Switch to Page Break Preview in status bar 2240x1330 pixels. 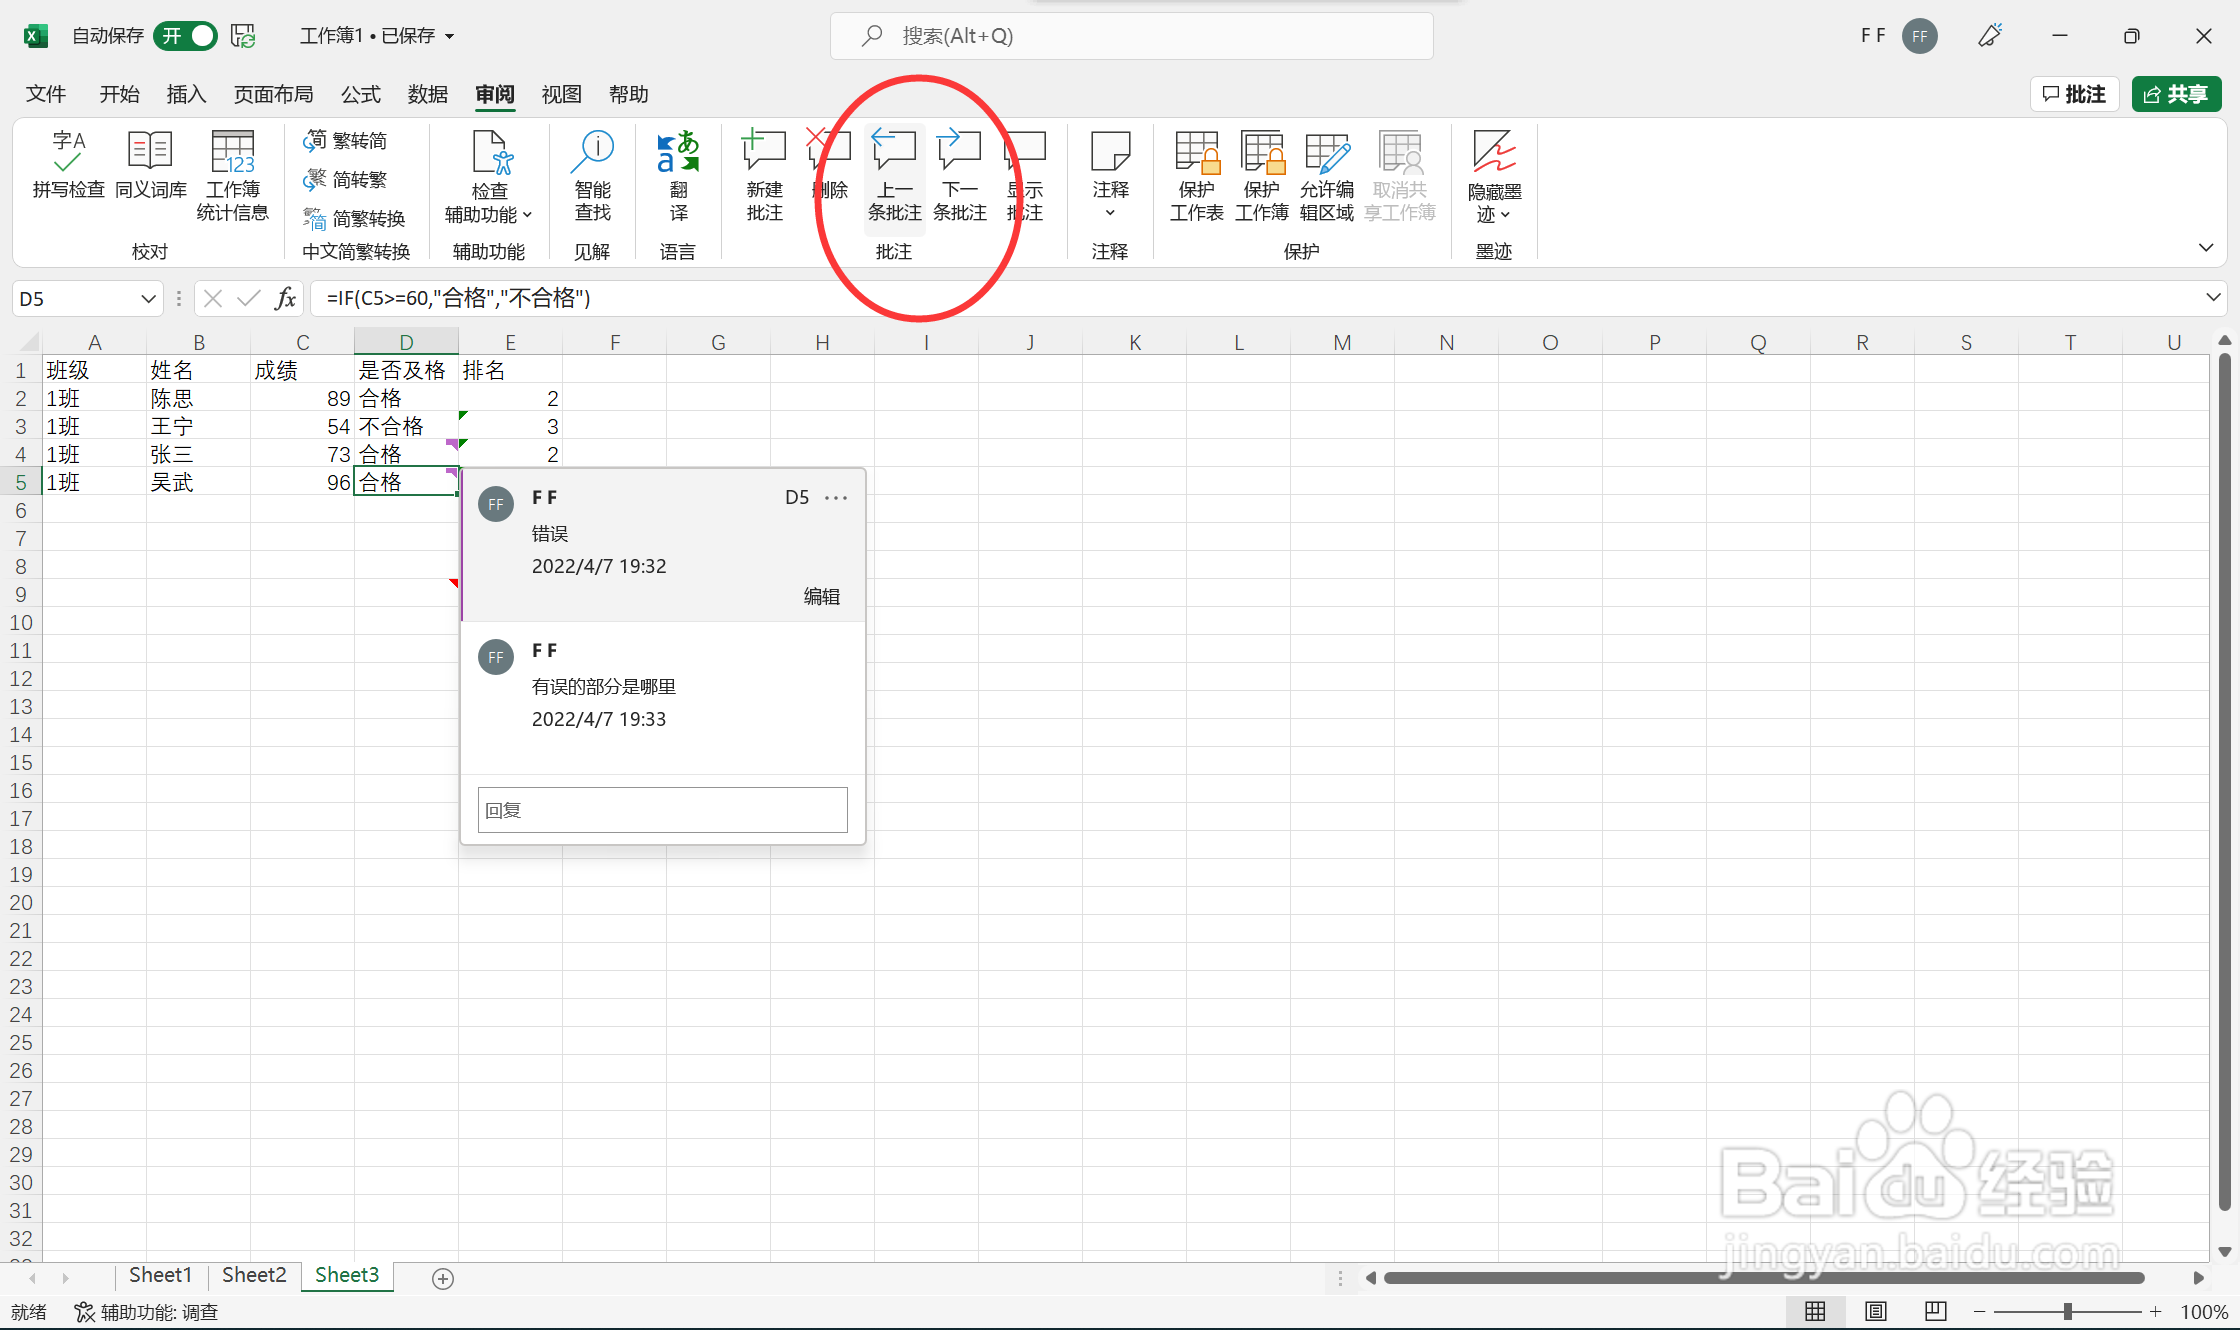point(1935,1311)
